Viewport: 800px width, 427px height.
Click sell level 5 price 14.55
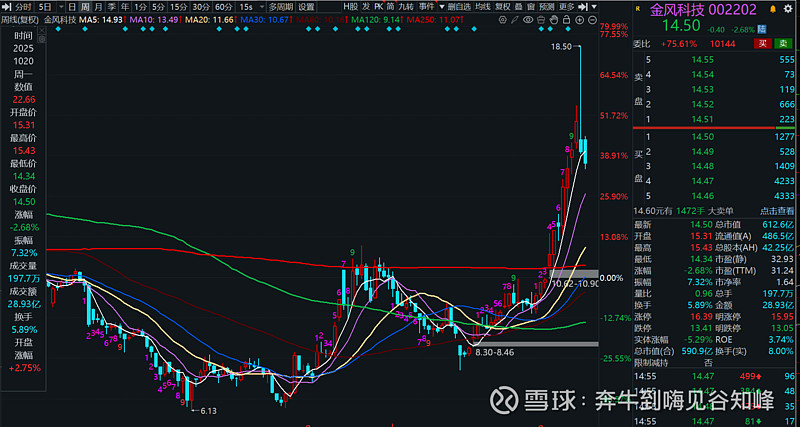701,60
